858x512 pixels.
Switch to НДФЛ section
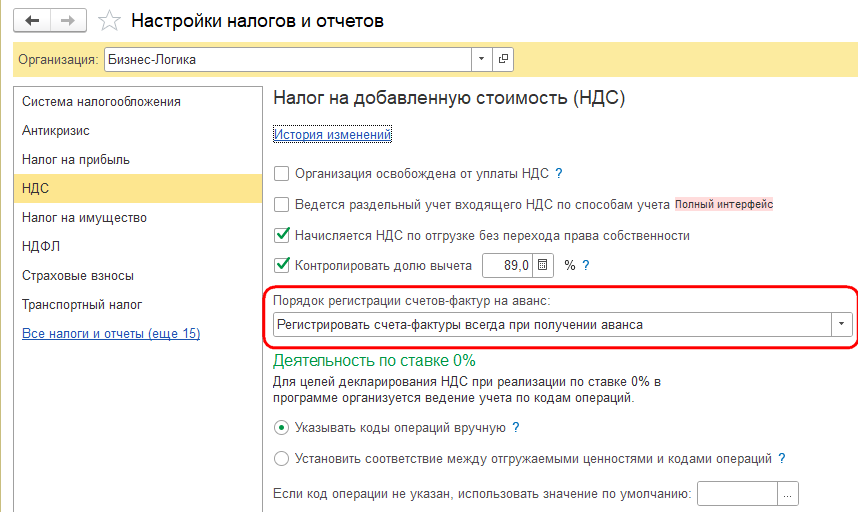[x=138, y=247]
